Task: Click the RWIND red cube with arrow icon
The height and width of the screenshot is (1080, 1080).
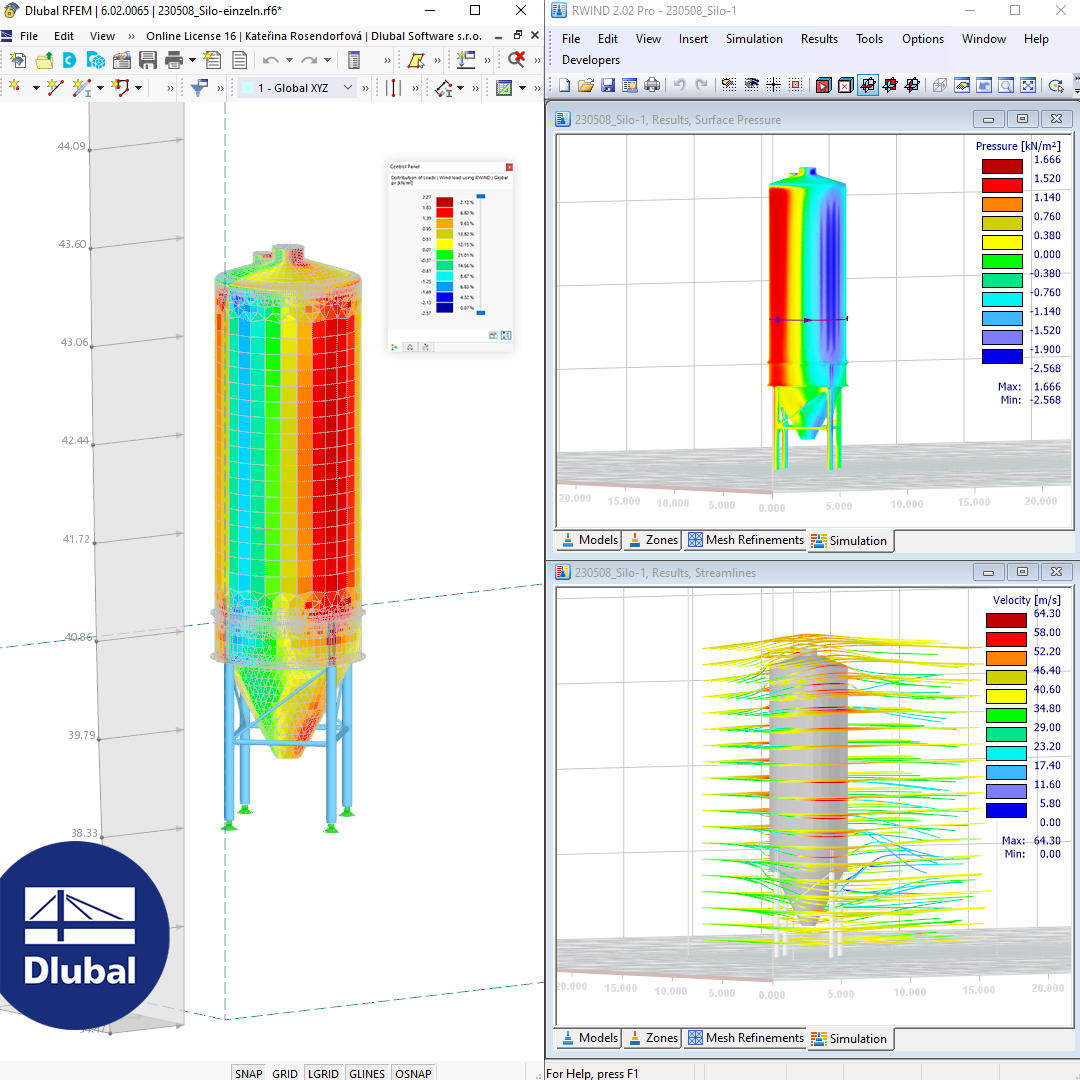Action: (824, 85)
